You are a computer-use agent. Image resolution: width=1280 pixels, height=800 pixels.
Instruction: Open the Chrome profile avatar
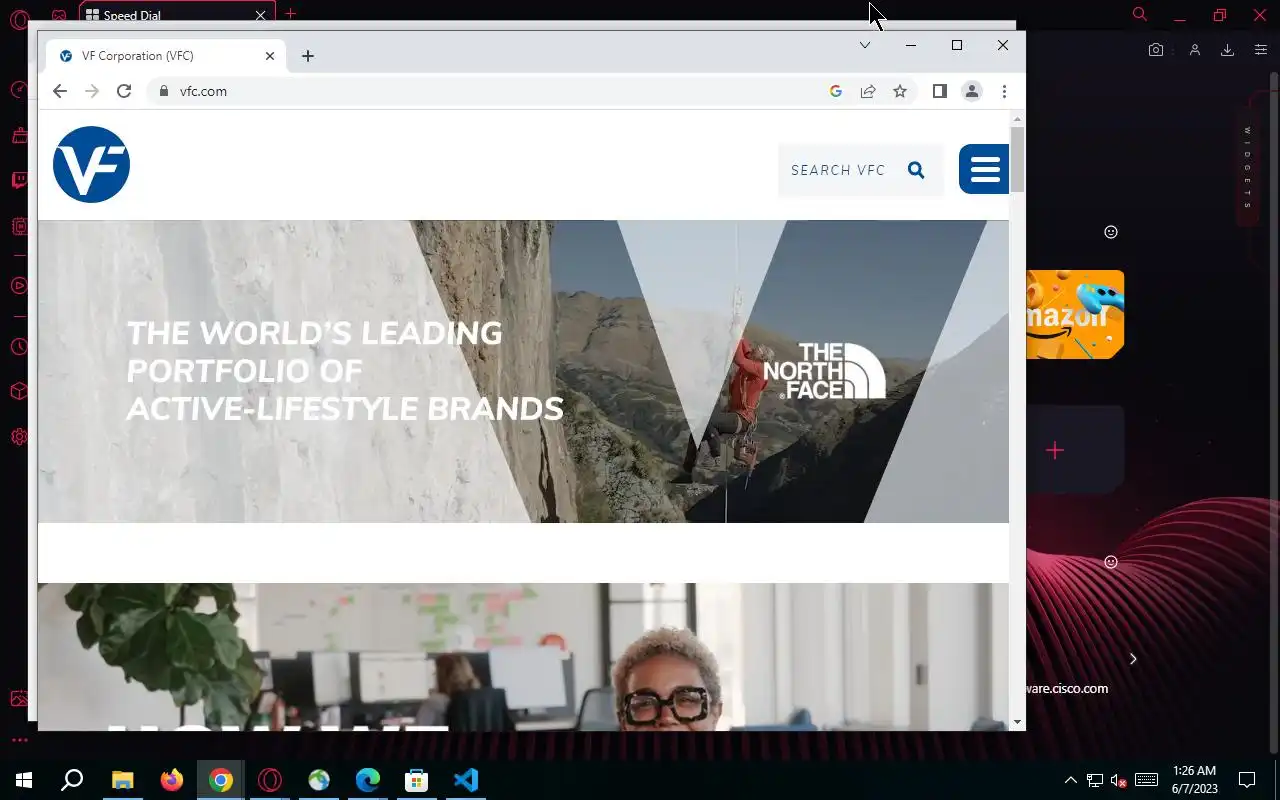click(x=972, y=91)
